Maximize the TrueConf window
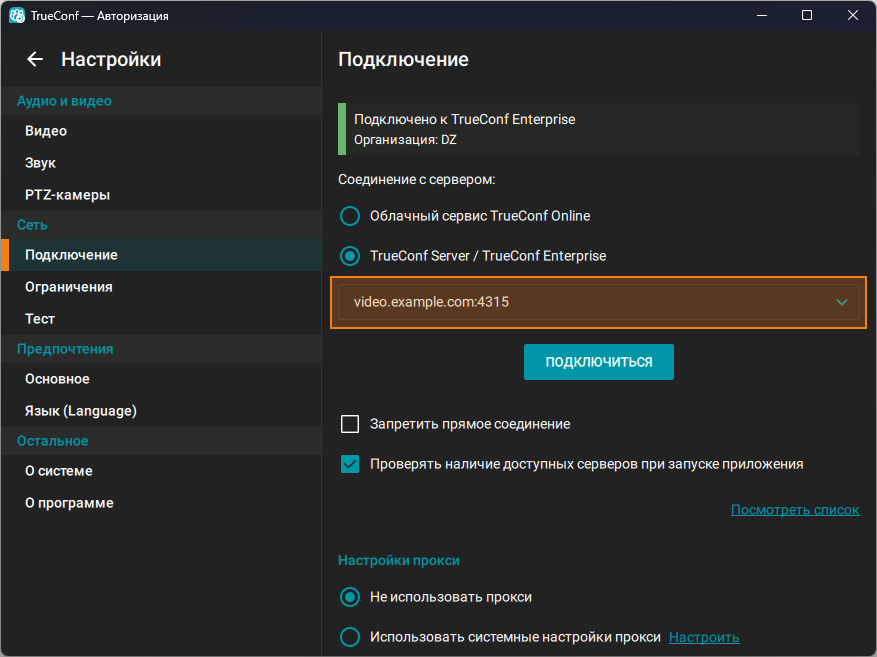This screenshot has width=877, height=657. click(807, 16)
